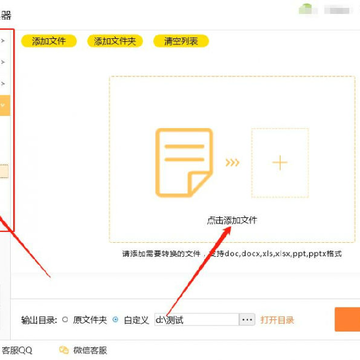
Task: Click the orange convert button
Action: [347, 319]
